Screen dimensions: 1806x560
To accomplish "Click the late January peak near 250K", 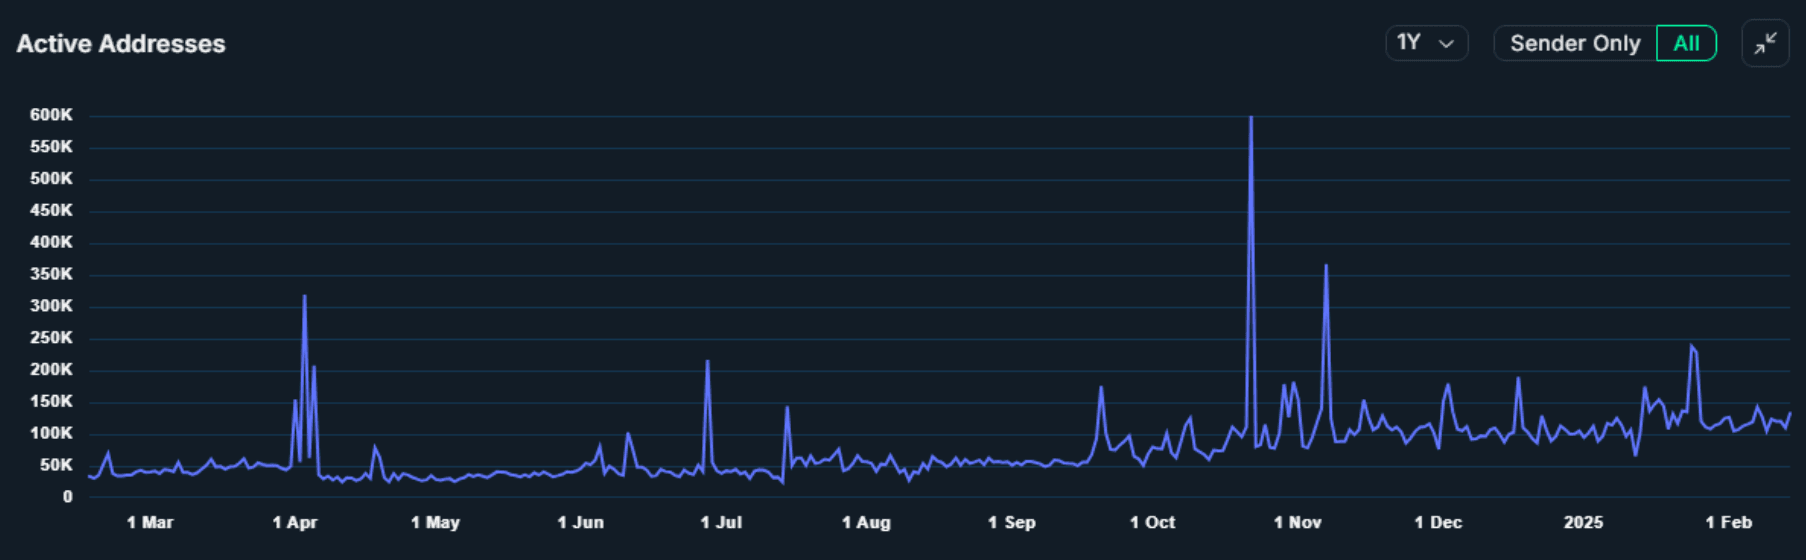I will 1691,347.
